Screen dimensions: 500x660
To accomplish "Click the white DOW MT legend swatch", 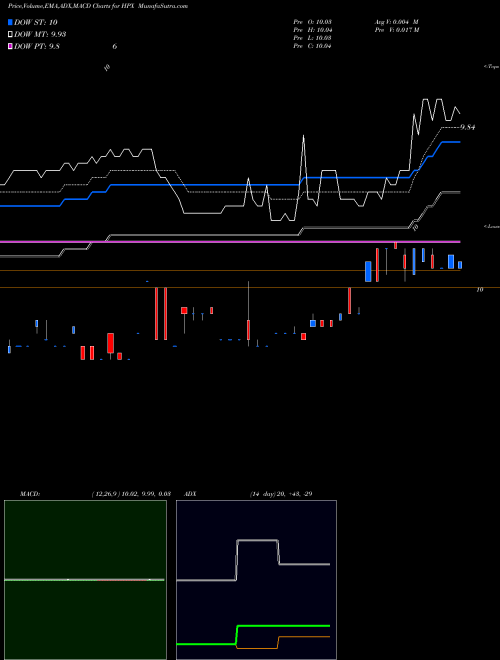I will (x=10, y=35).
